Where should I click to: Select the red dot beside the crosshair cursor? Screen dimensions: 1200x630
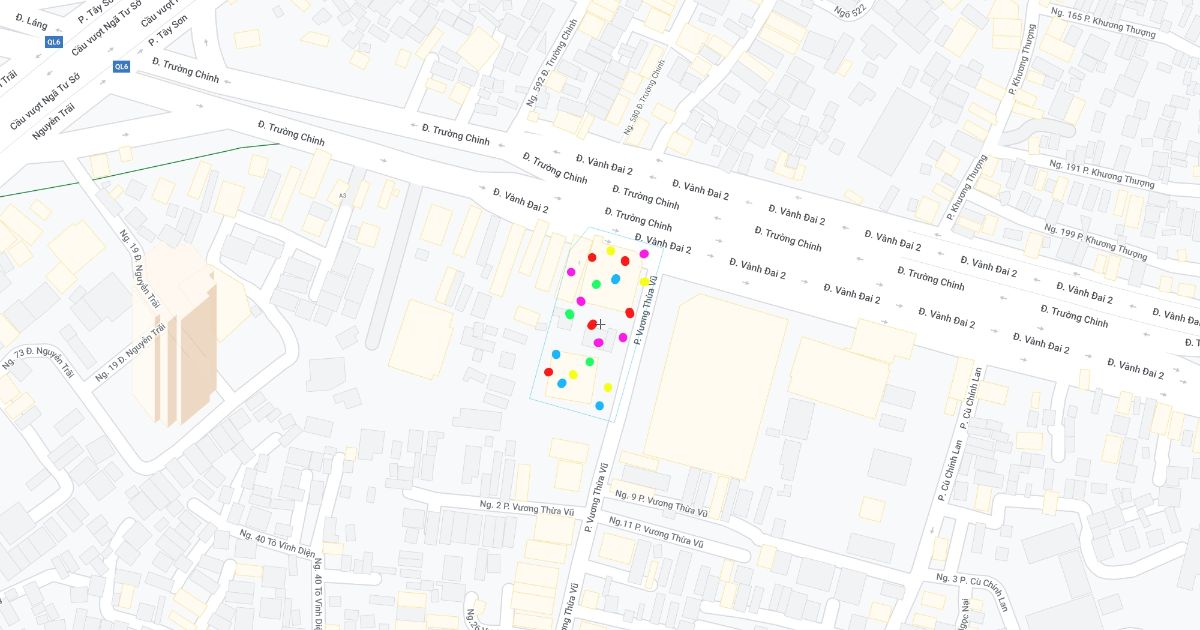pyautogui.click(x=592, y=325)
